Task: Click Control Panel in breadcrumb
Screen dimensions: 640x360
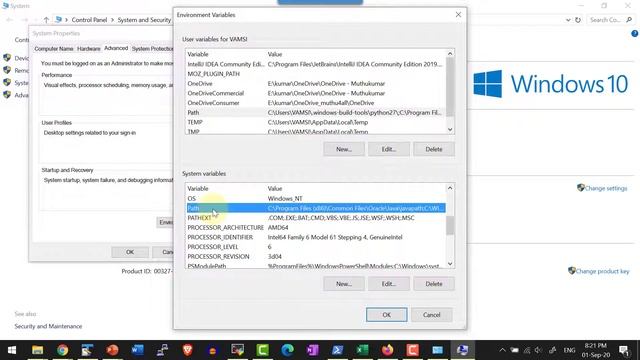Action: pos(89,20)
